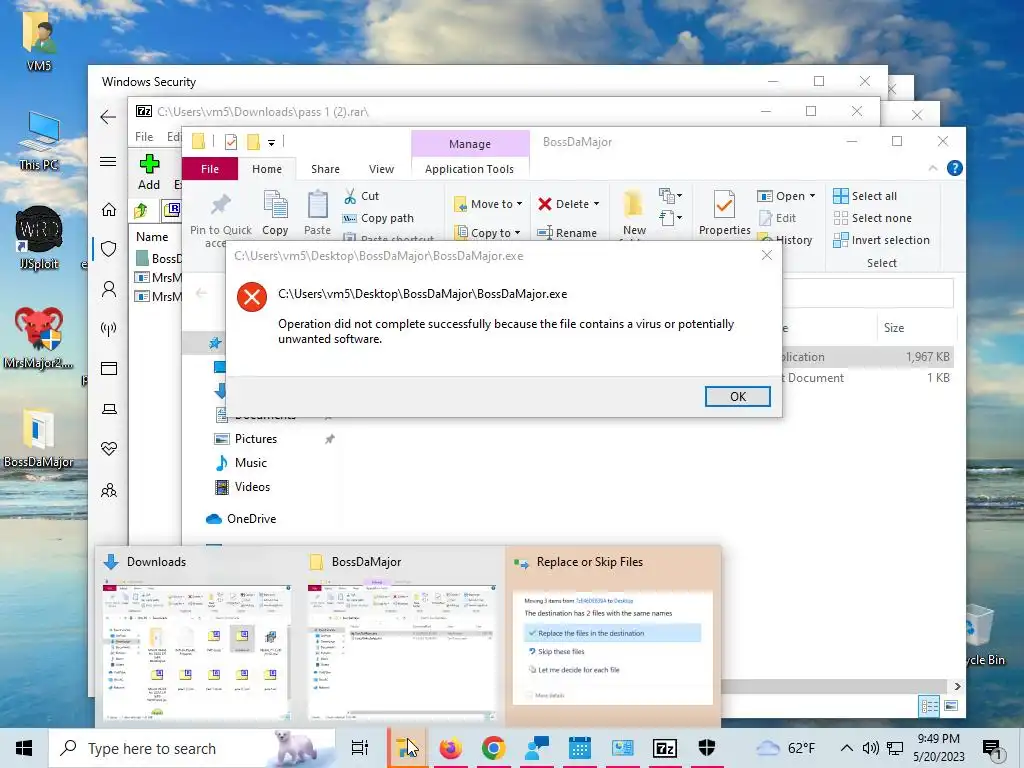Open the Delete dropdown arrow
This screenshot has height=768, width=1024.
(596, 204)
